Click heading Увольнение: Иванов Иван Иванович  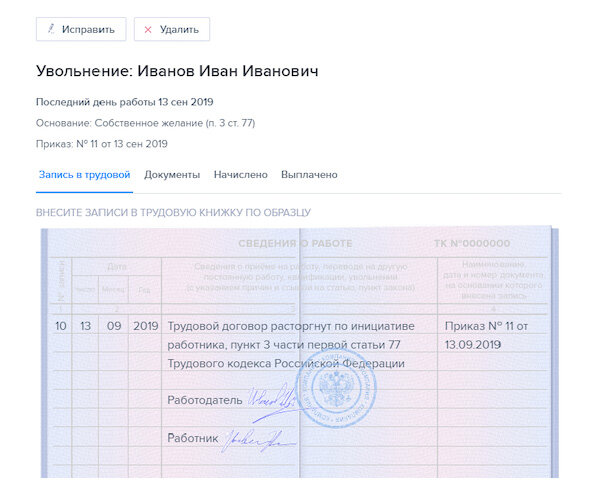(x=177, y=71)
